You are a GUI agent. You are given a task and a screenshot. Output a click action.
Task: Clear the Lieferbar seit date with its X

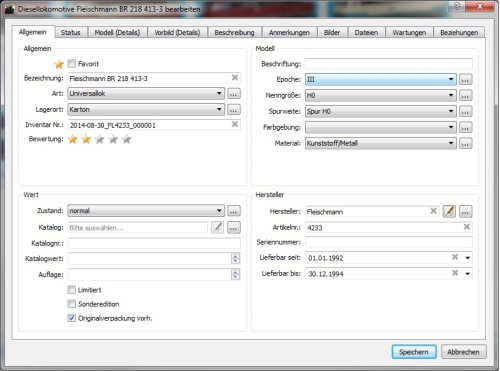[455, 257]
